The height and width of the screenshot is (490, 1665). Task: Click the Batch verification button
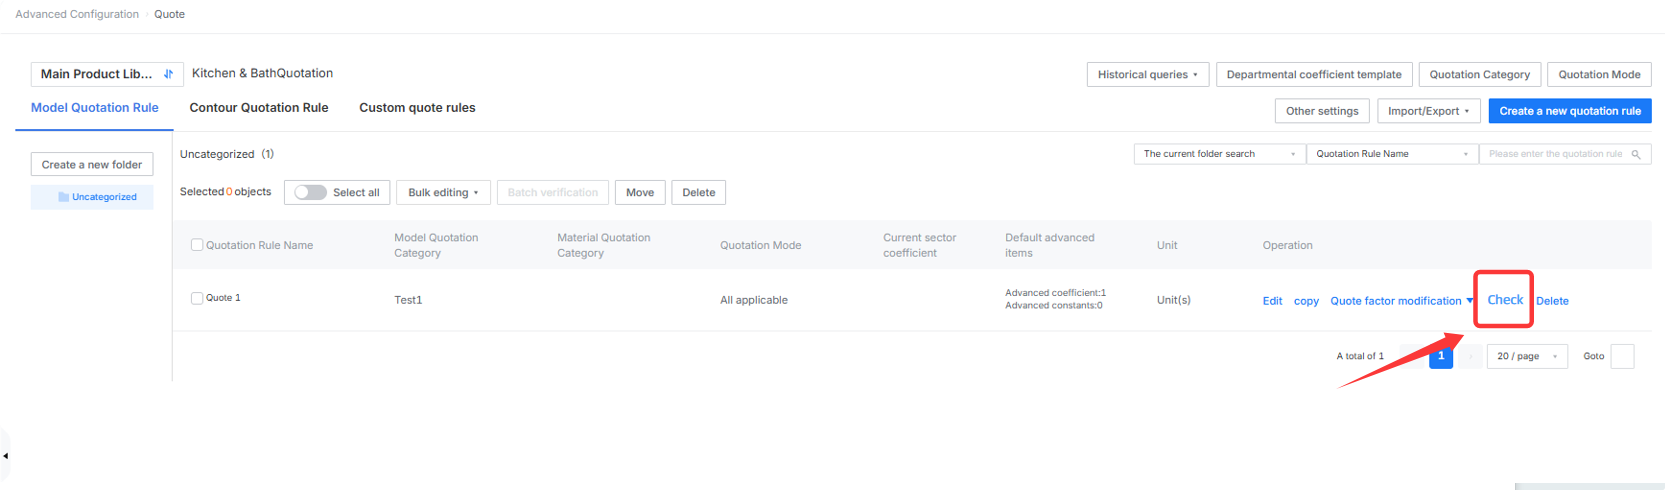[553, 192]
